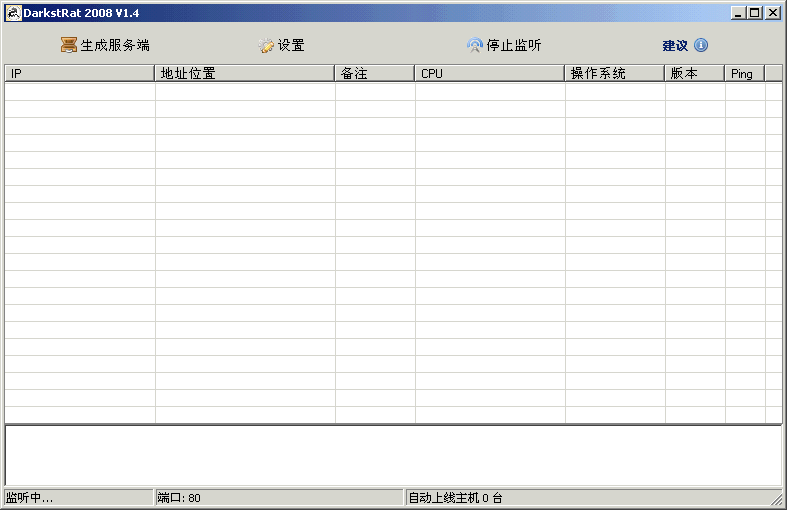Maximize the DarkstRat window

coord(754,12)
